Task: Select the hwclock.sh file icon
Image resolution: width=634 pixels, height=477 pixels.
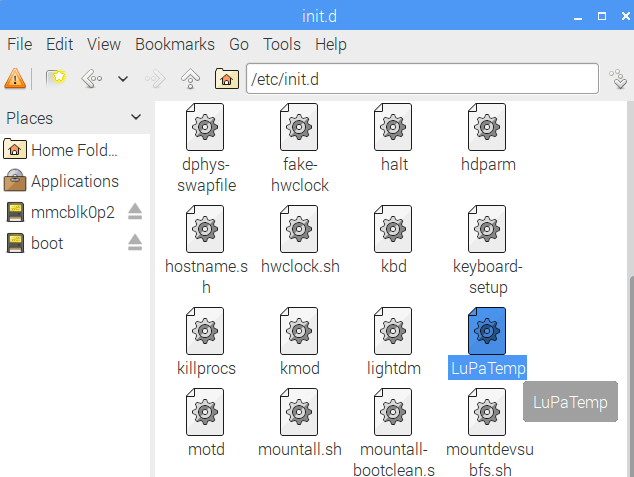Action: 299,229
